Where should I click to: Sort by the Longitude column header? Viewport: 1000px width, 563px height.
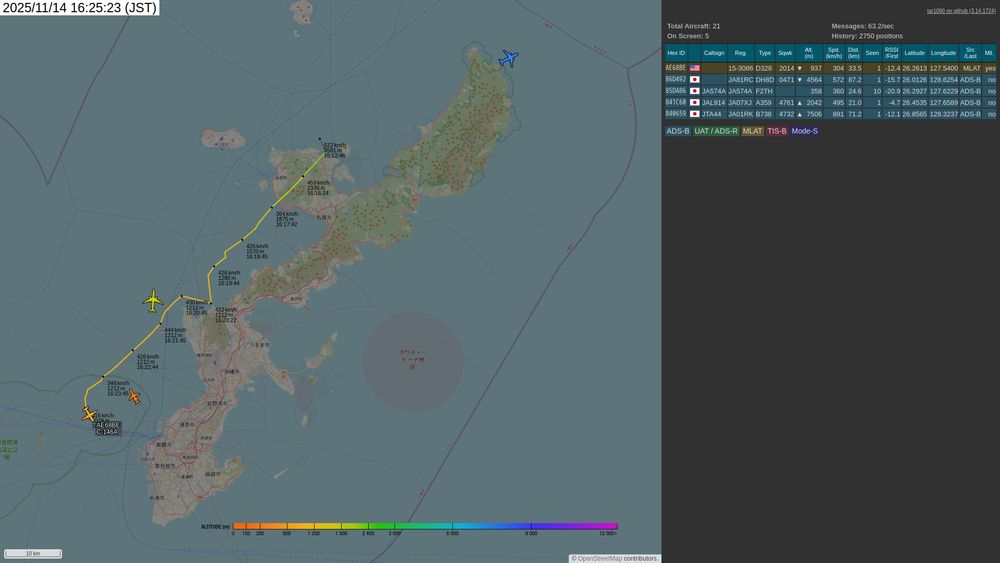[943, 53]
